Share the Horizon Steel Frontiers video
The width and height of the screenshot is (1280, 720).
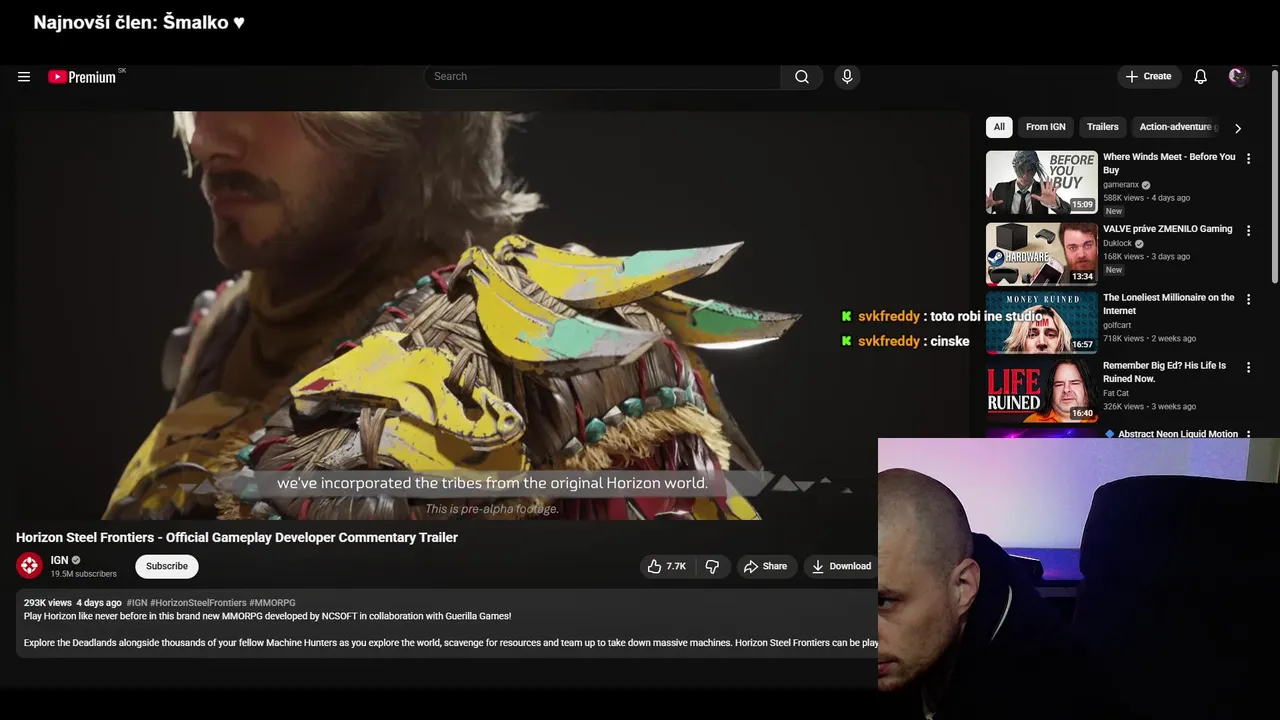click(x=765, y=566)
